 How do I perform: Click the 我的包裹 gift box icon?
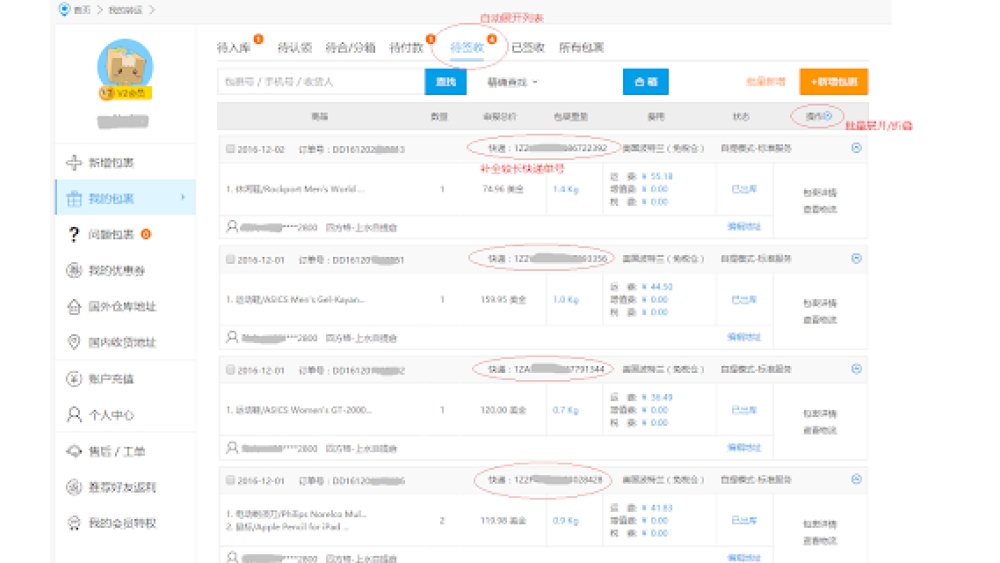[74, 199]
